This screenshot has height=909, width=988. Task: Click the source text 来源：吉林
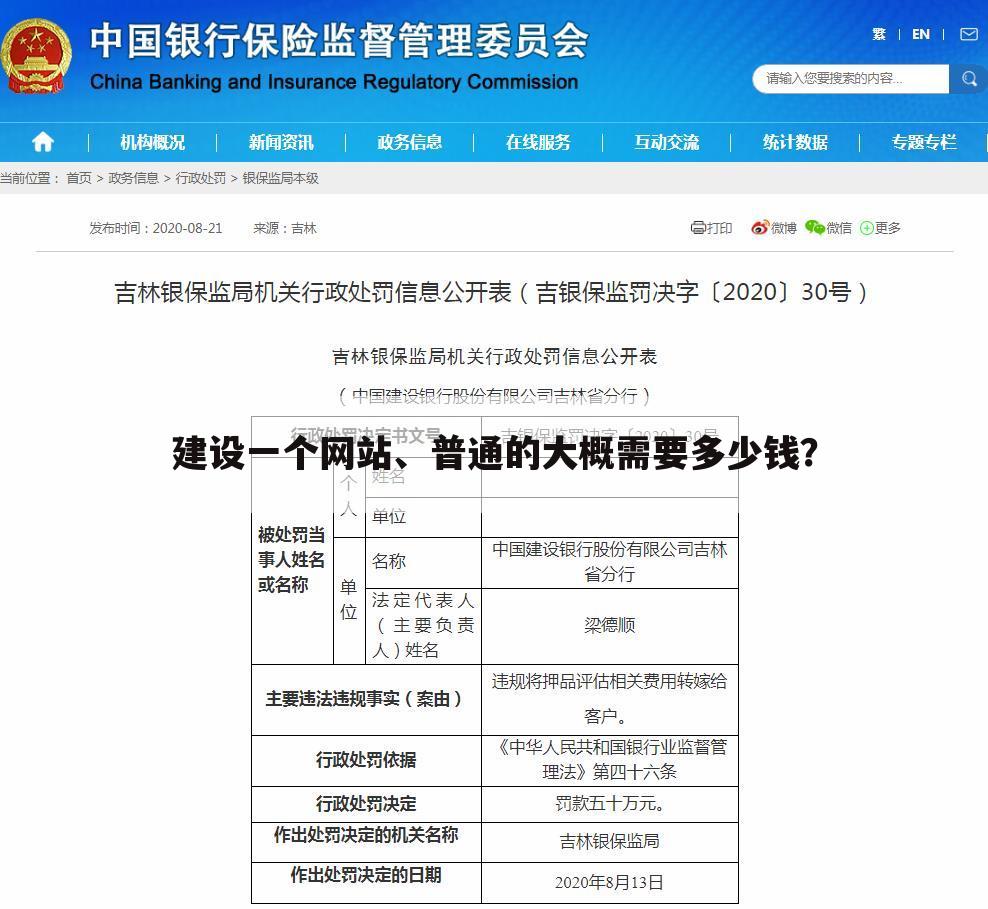[285, 228]
